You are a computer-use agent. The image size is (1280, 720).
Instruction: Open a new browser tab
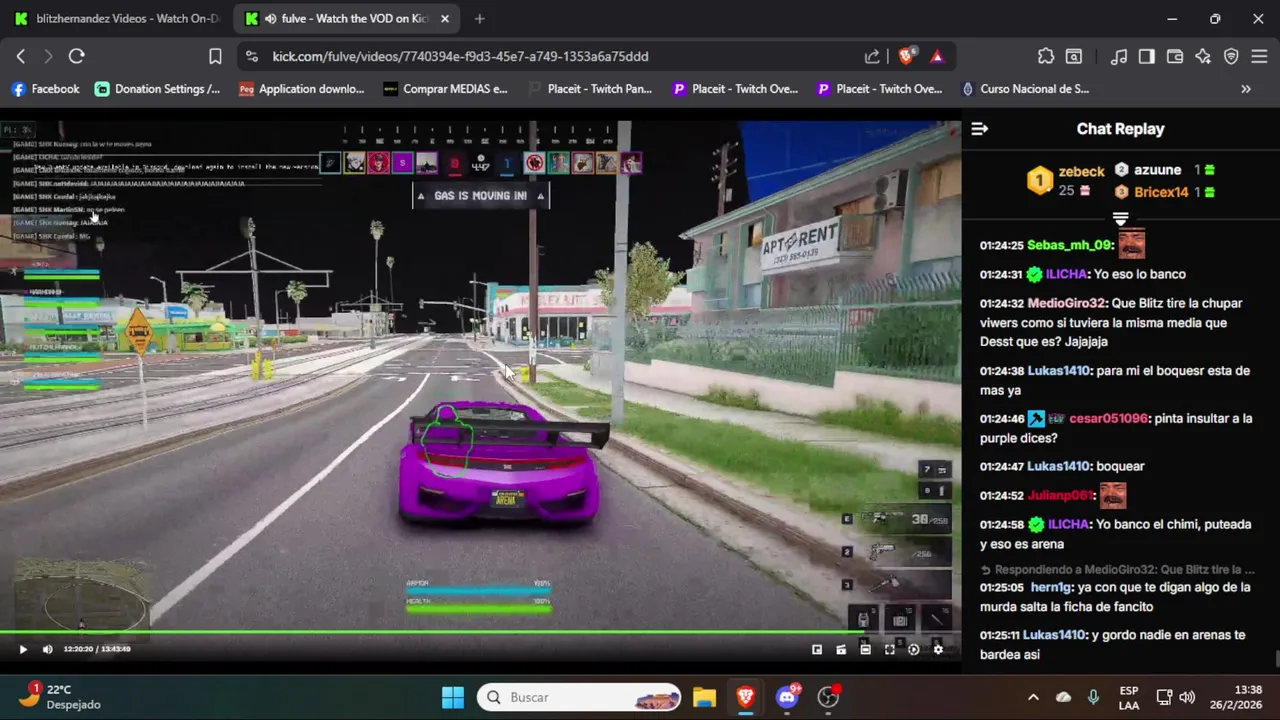point(480,18)
